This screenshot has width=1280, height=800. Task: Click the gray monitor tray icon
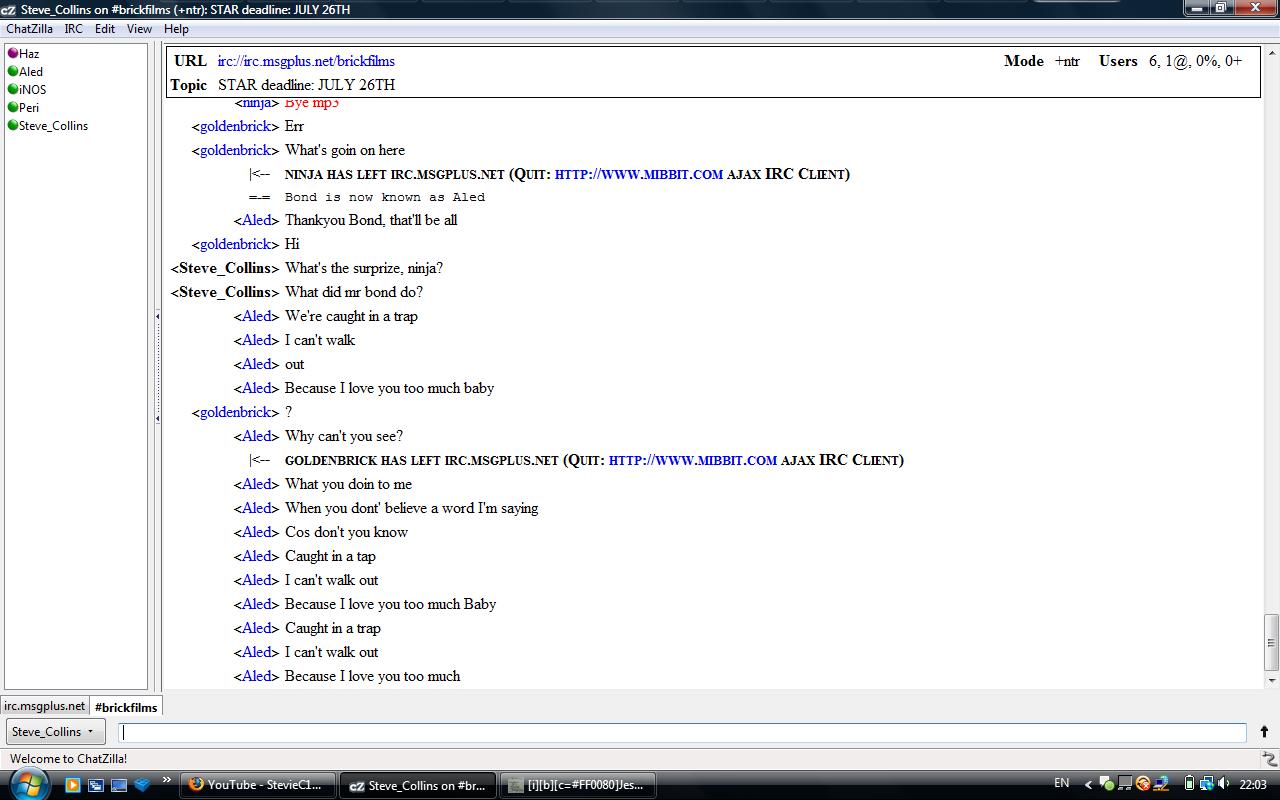click(1125, 784)
